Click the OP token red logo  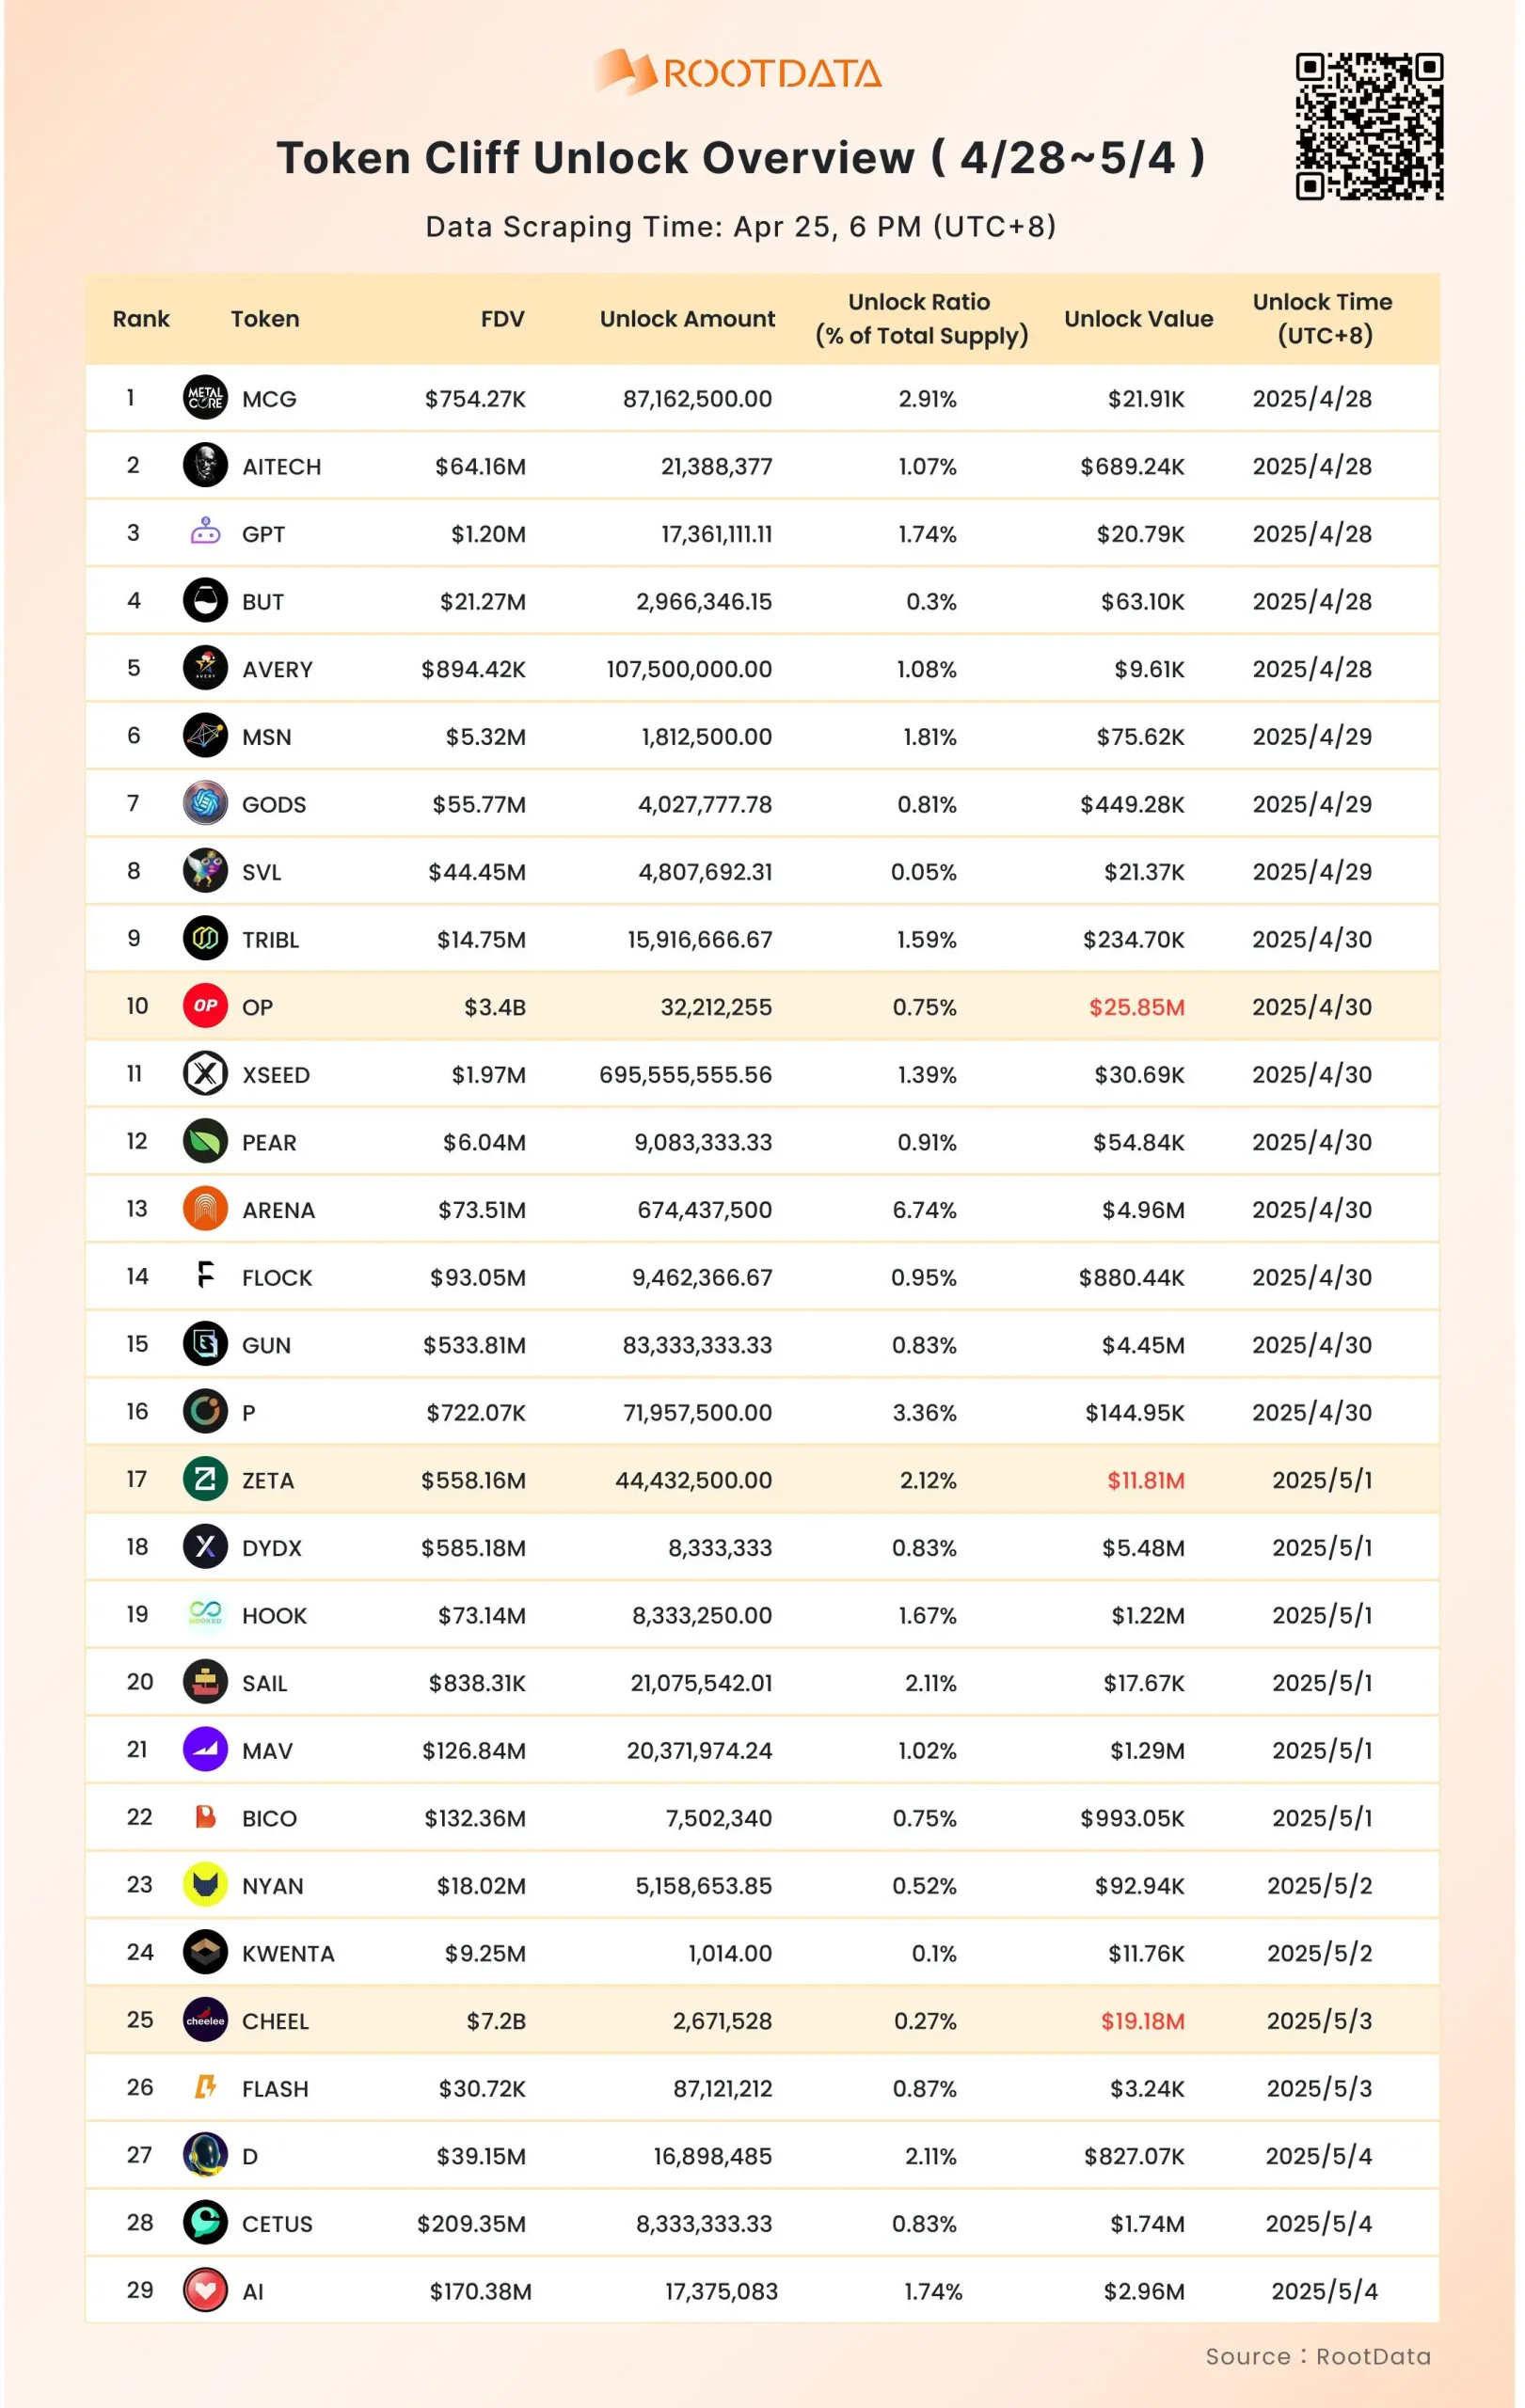point(205,1006)
